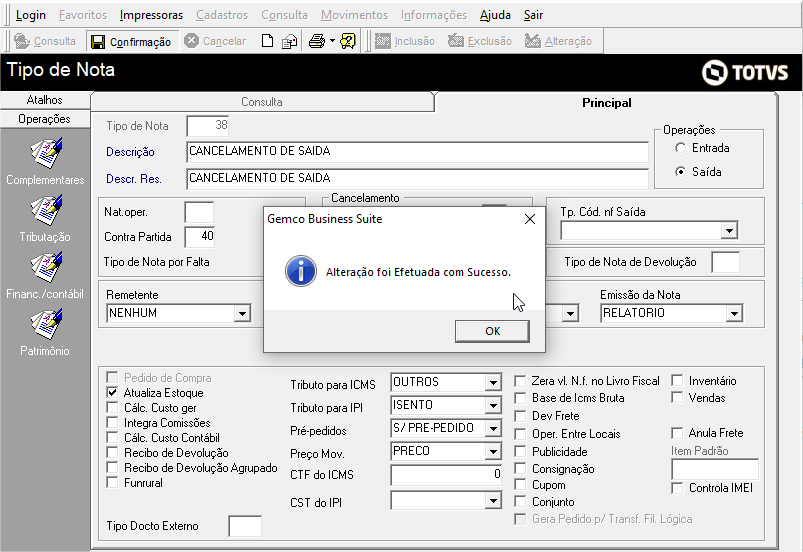Check Zera vl. N.f. no Livro Fiscal
The width and height of the screenshot is (803, 552).
pyautogui.click(x=520, y=381)
